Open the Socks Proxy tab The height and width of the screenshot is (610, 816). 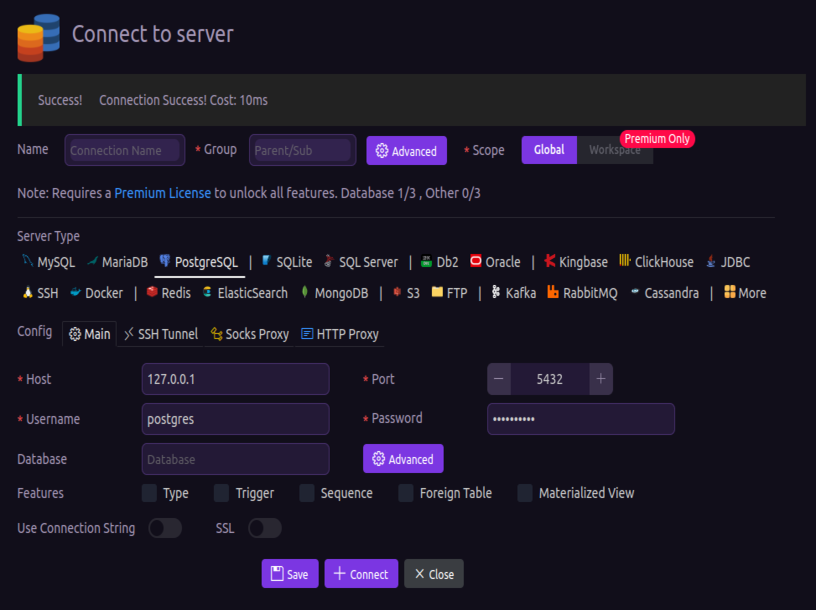[x=249, y=334]
